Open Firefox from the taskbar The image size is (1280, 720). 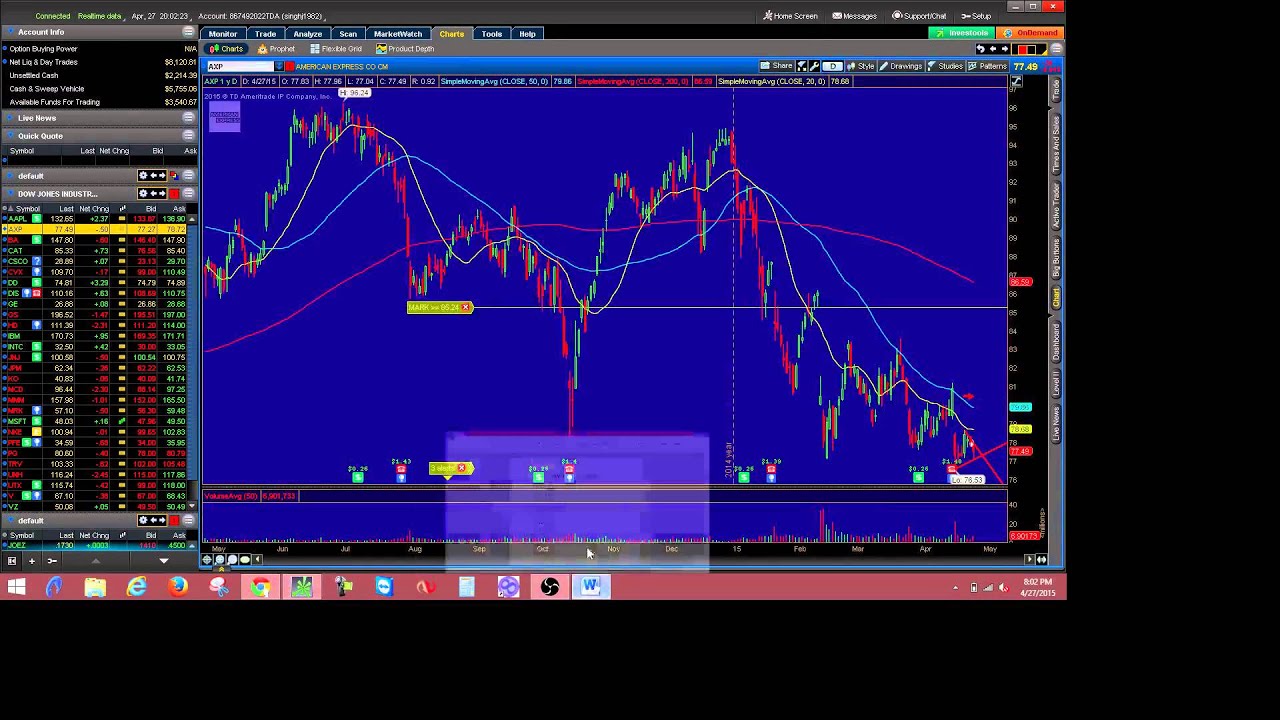tap(178, 587)
